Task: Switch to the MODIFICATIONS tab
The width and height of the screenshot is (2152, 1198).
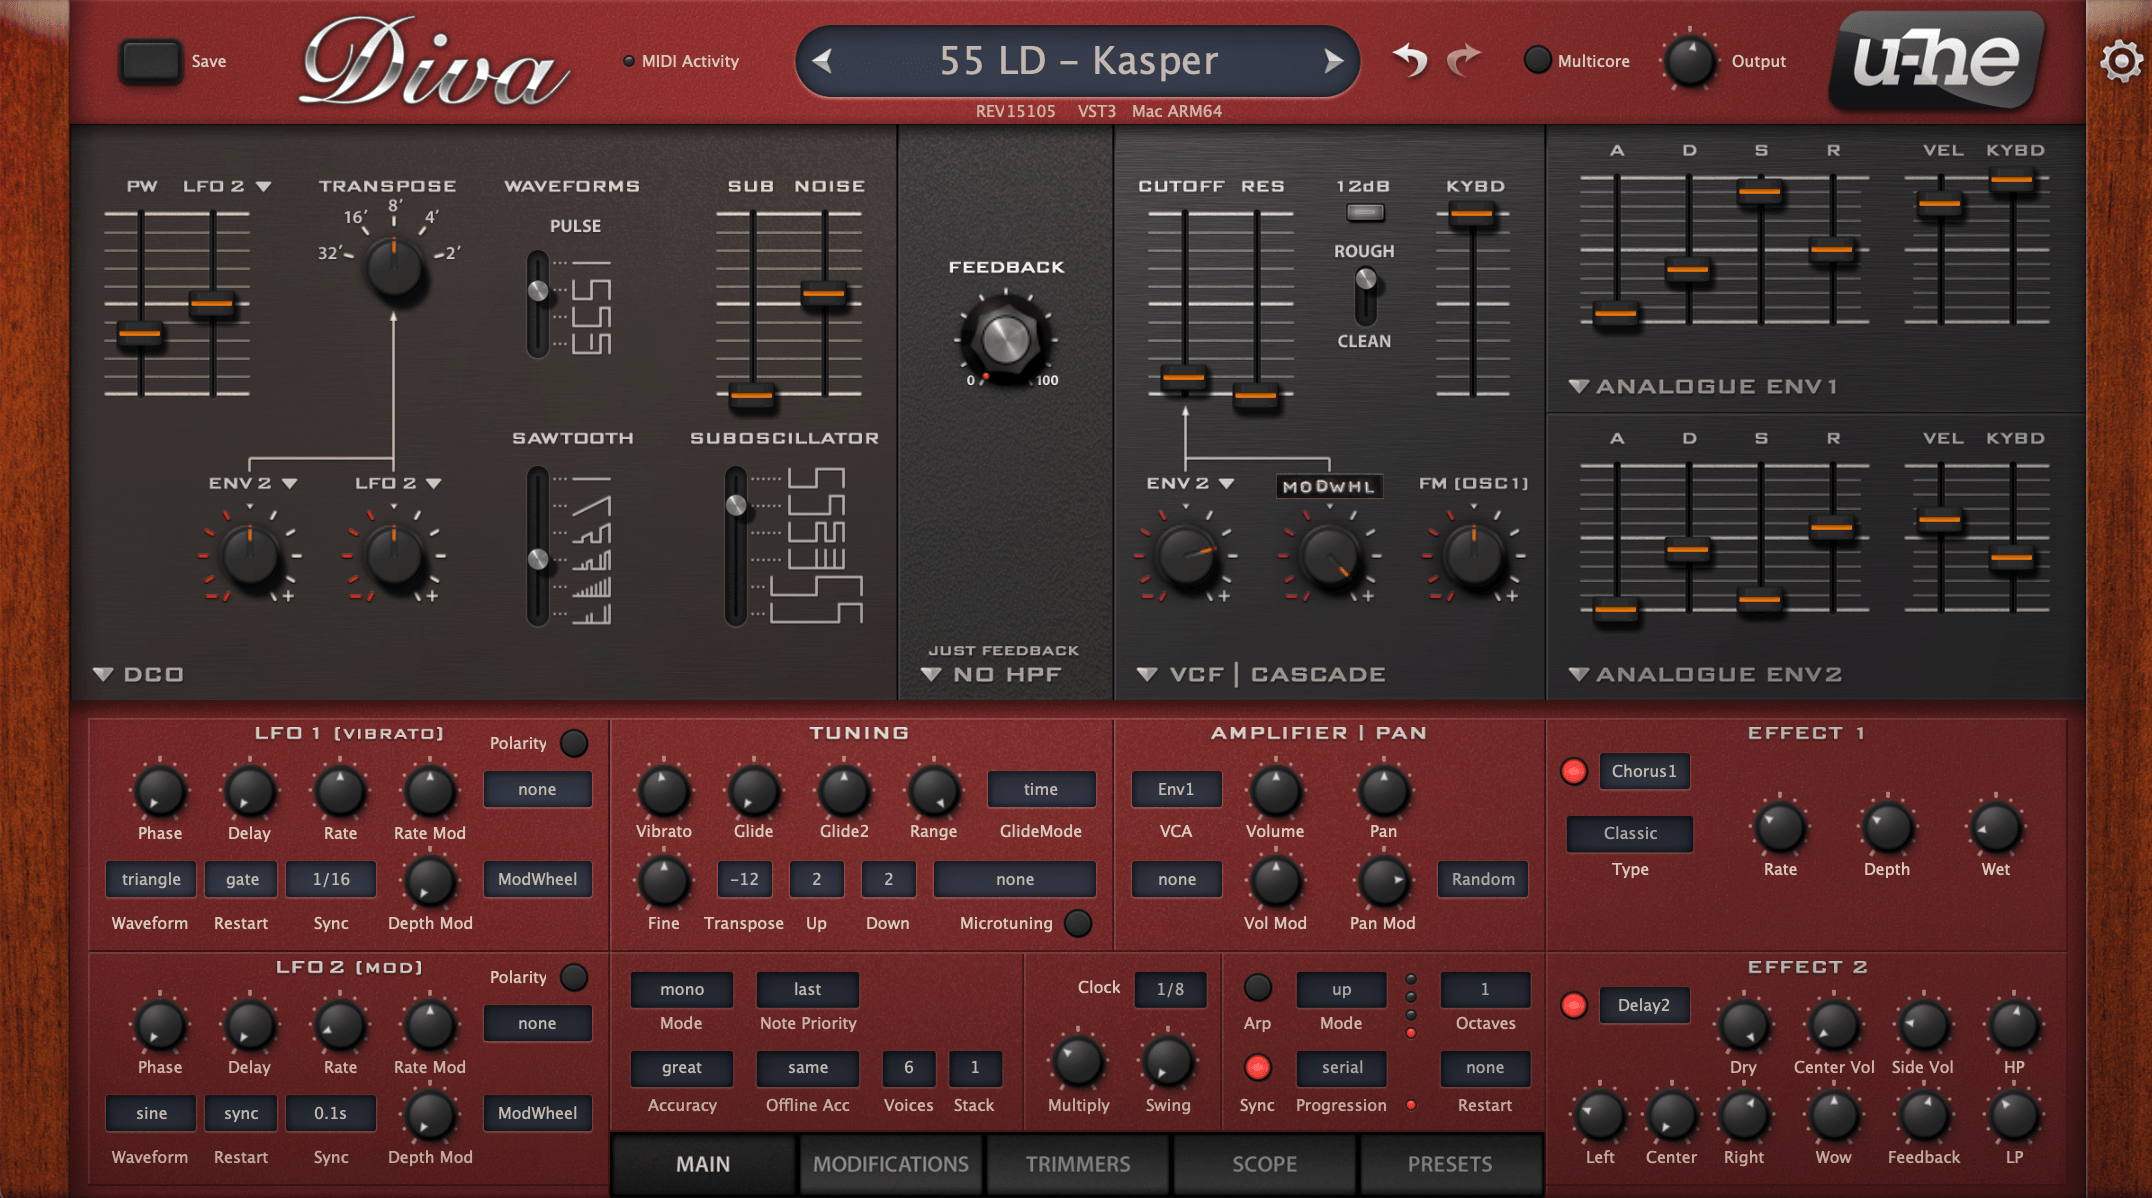Action: [890, 1164]
